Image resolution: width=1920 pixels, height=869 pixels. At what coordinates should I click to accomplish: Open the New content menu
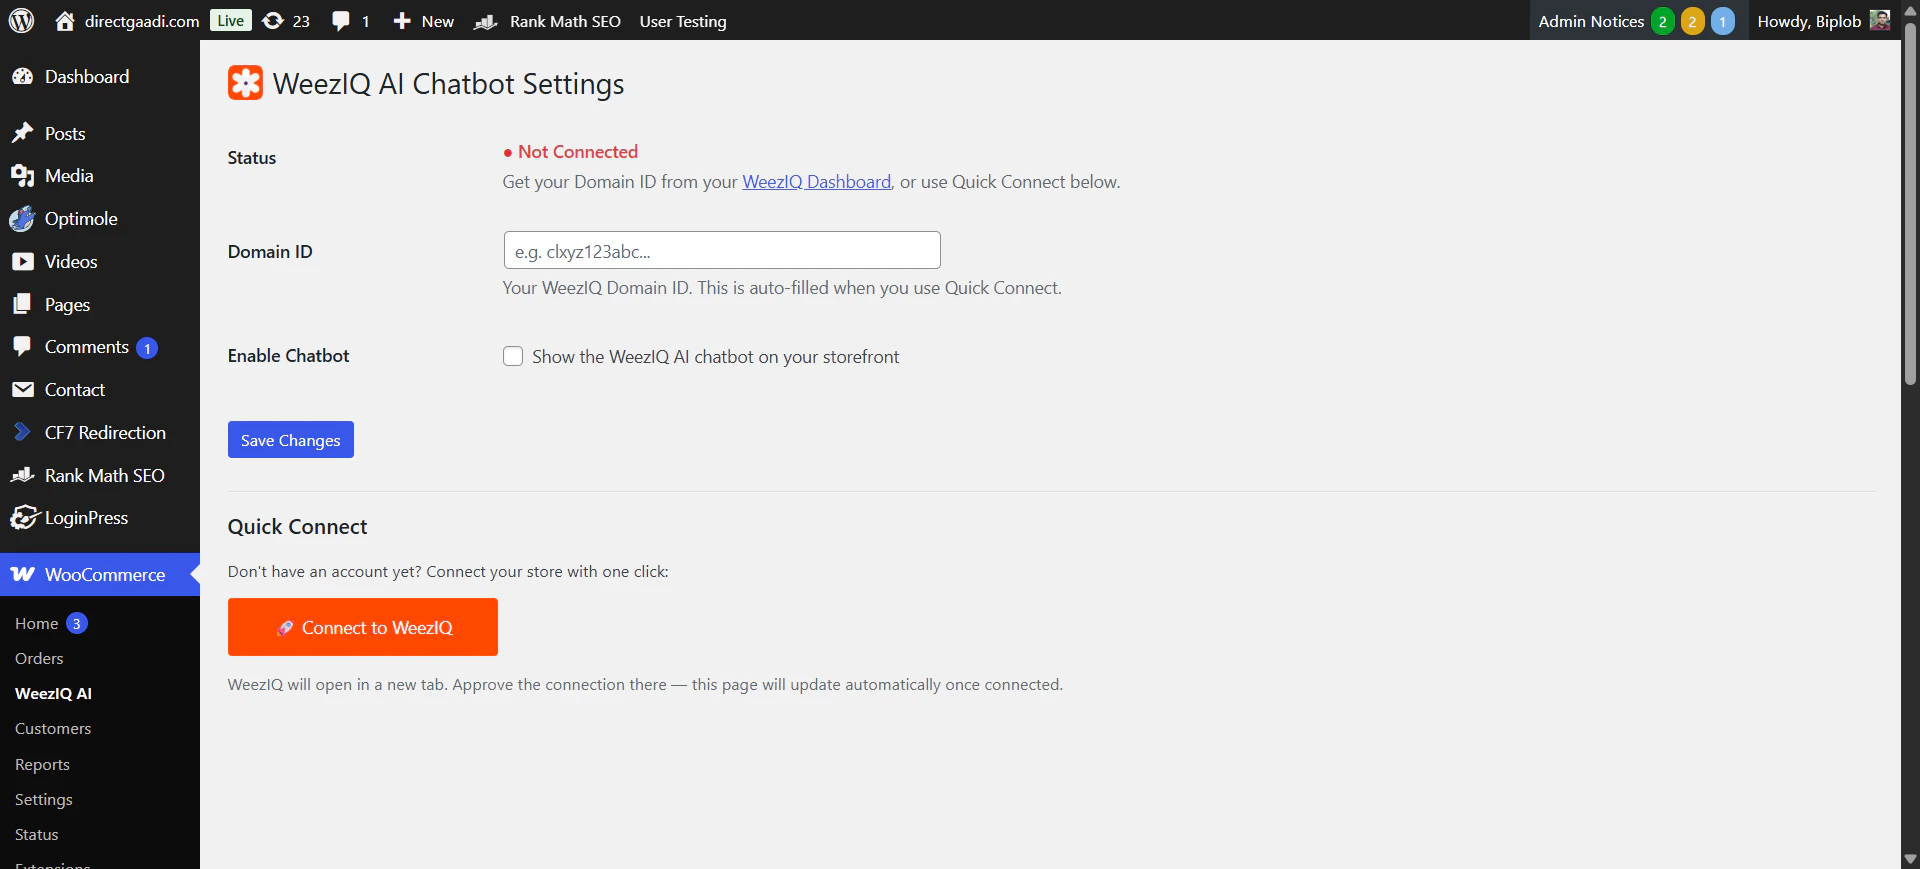coord(423,21)
